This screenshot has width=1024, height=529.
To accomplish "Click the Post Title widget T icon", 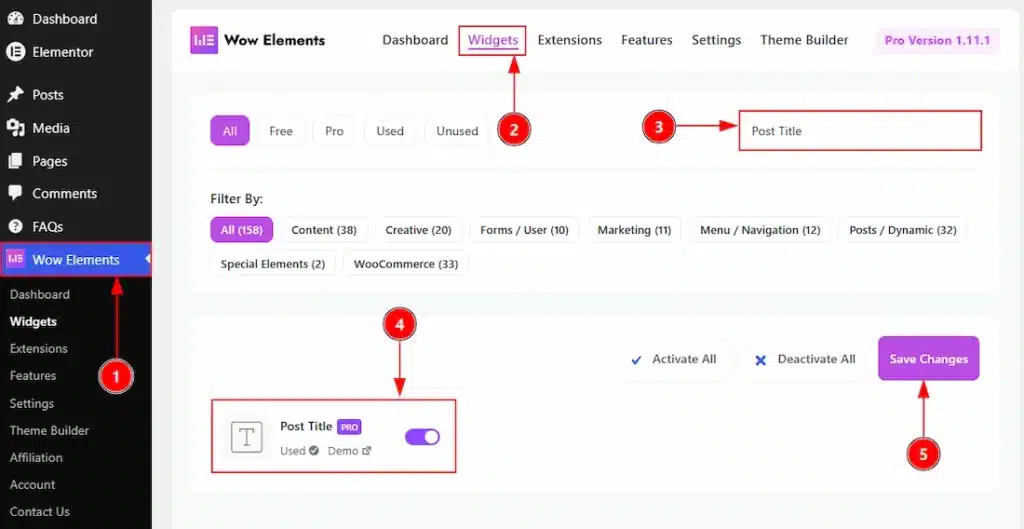I will point(246,437).
